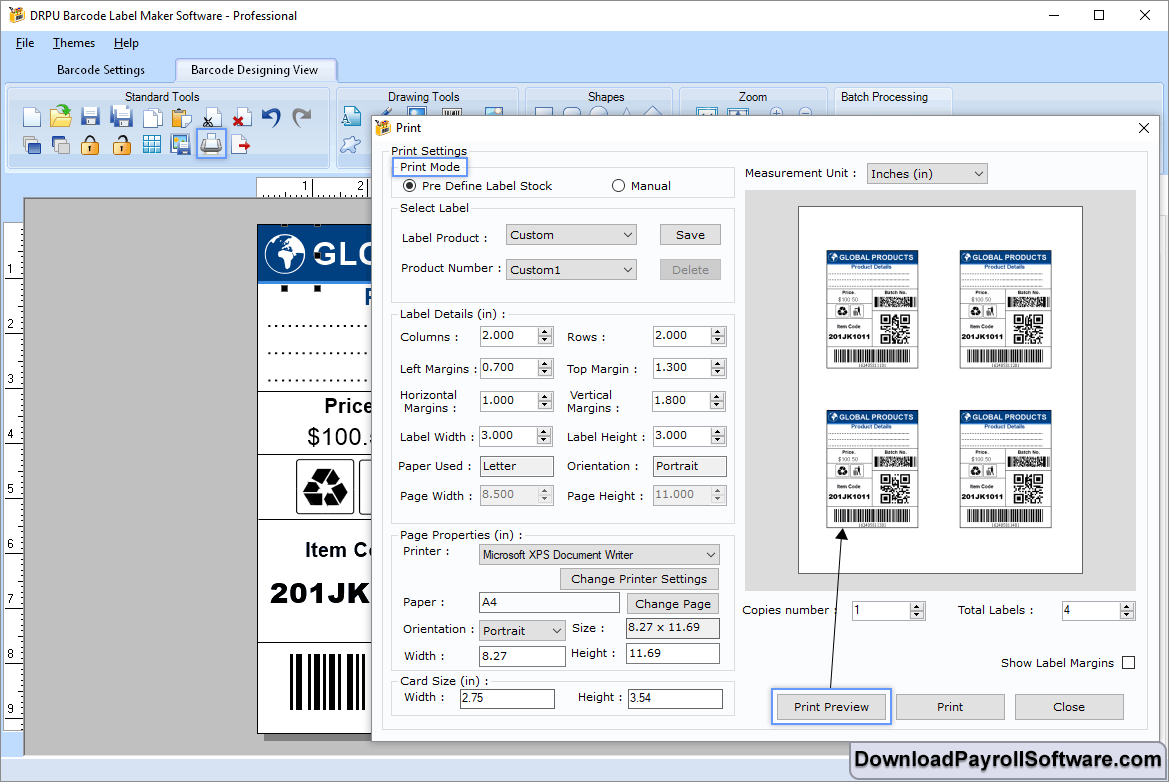Click the top-left label preview thumbnail
The height and width of the screenshot is (782, 1169).
(x=872, y=309)
